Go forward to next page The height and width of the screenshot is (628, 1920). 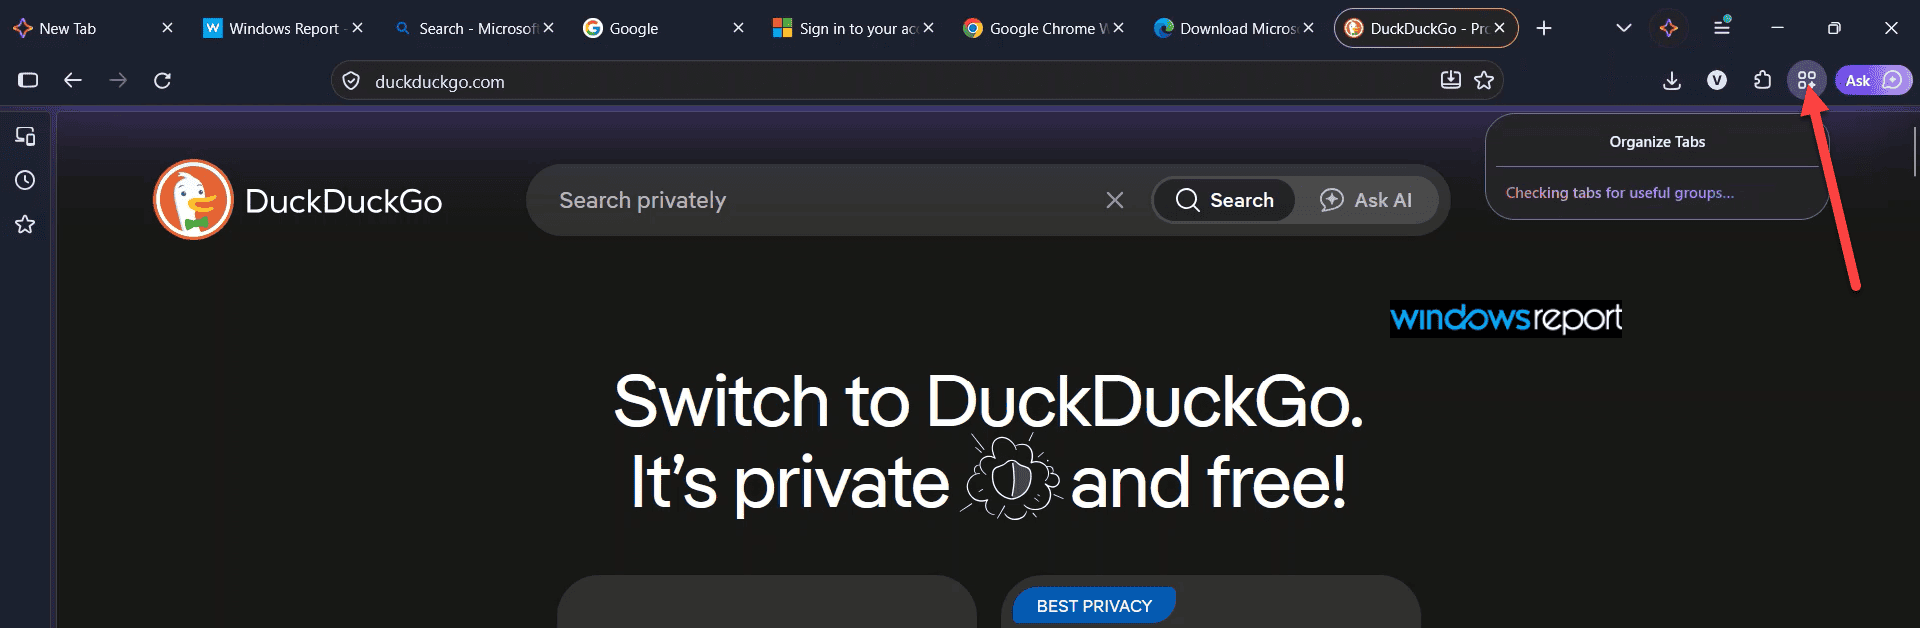(118, 80)
